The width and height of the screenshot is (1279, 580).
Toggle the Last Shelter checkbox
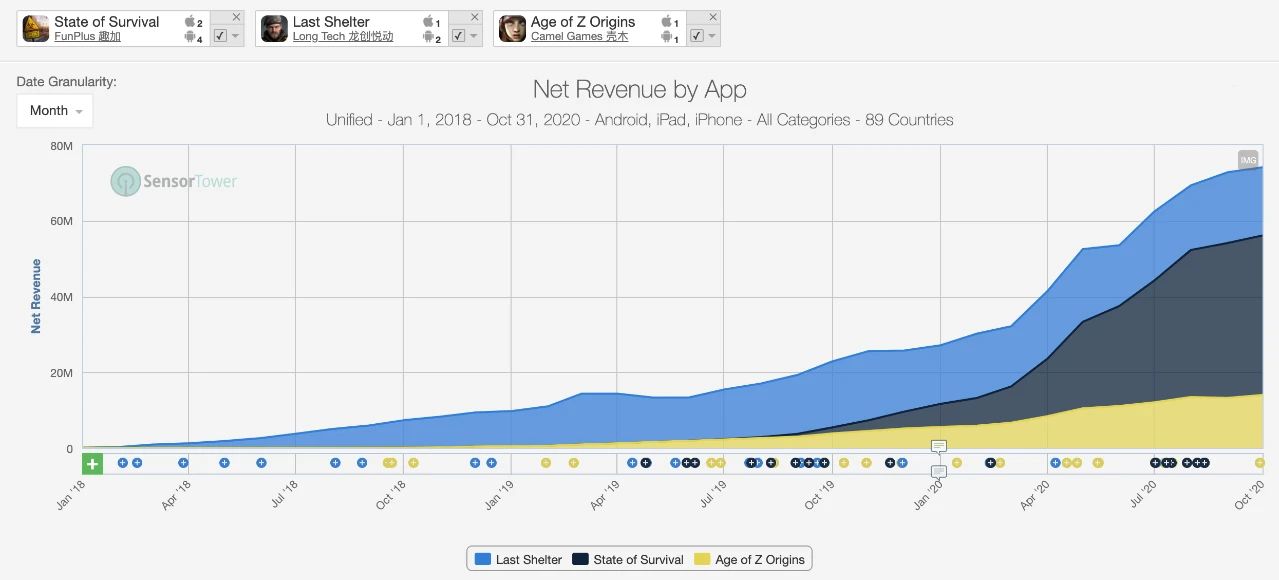[458, 36]
